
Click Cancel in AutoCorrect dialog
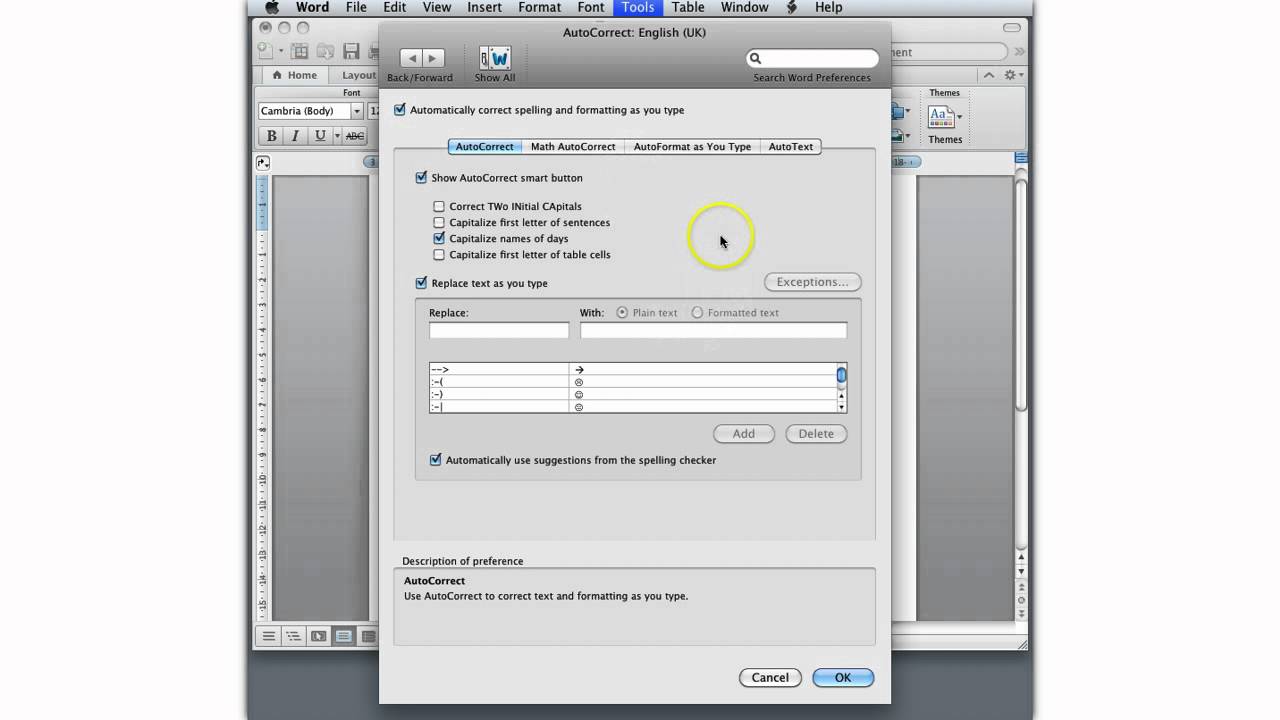770,677
